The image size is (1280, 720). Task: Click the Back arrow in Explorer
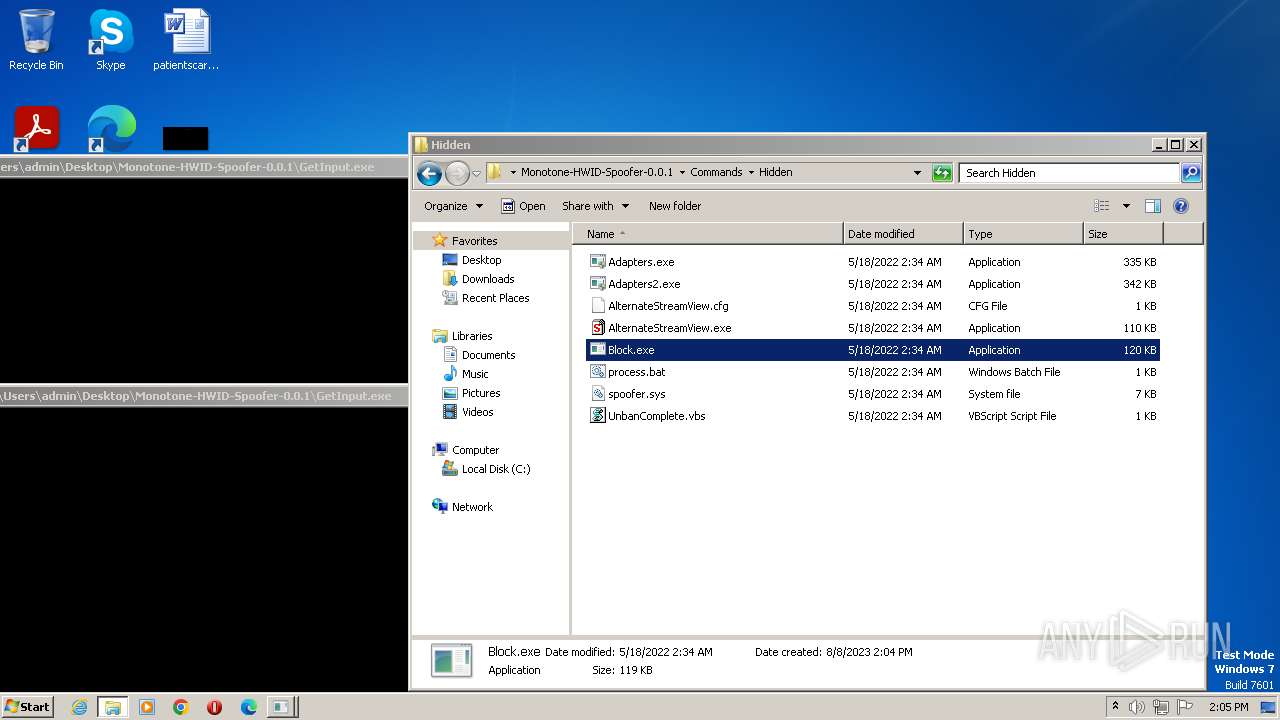429,173
